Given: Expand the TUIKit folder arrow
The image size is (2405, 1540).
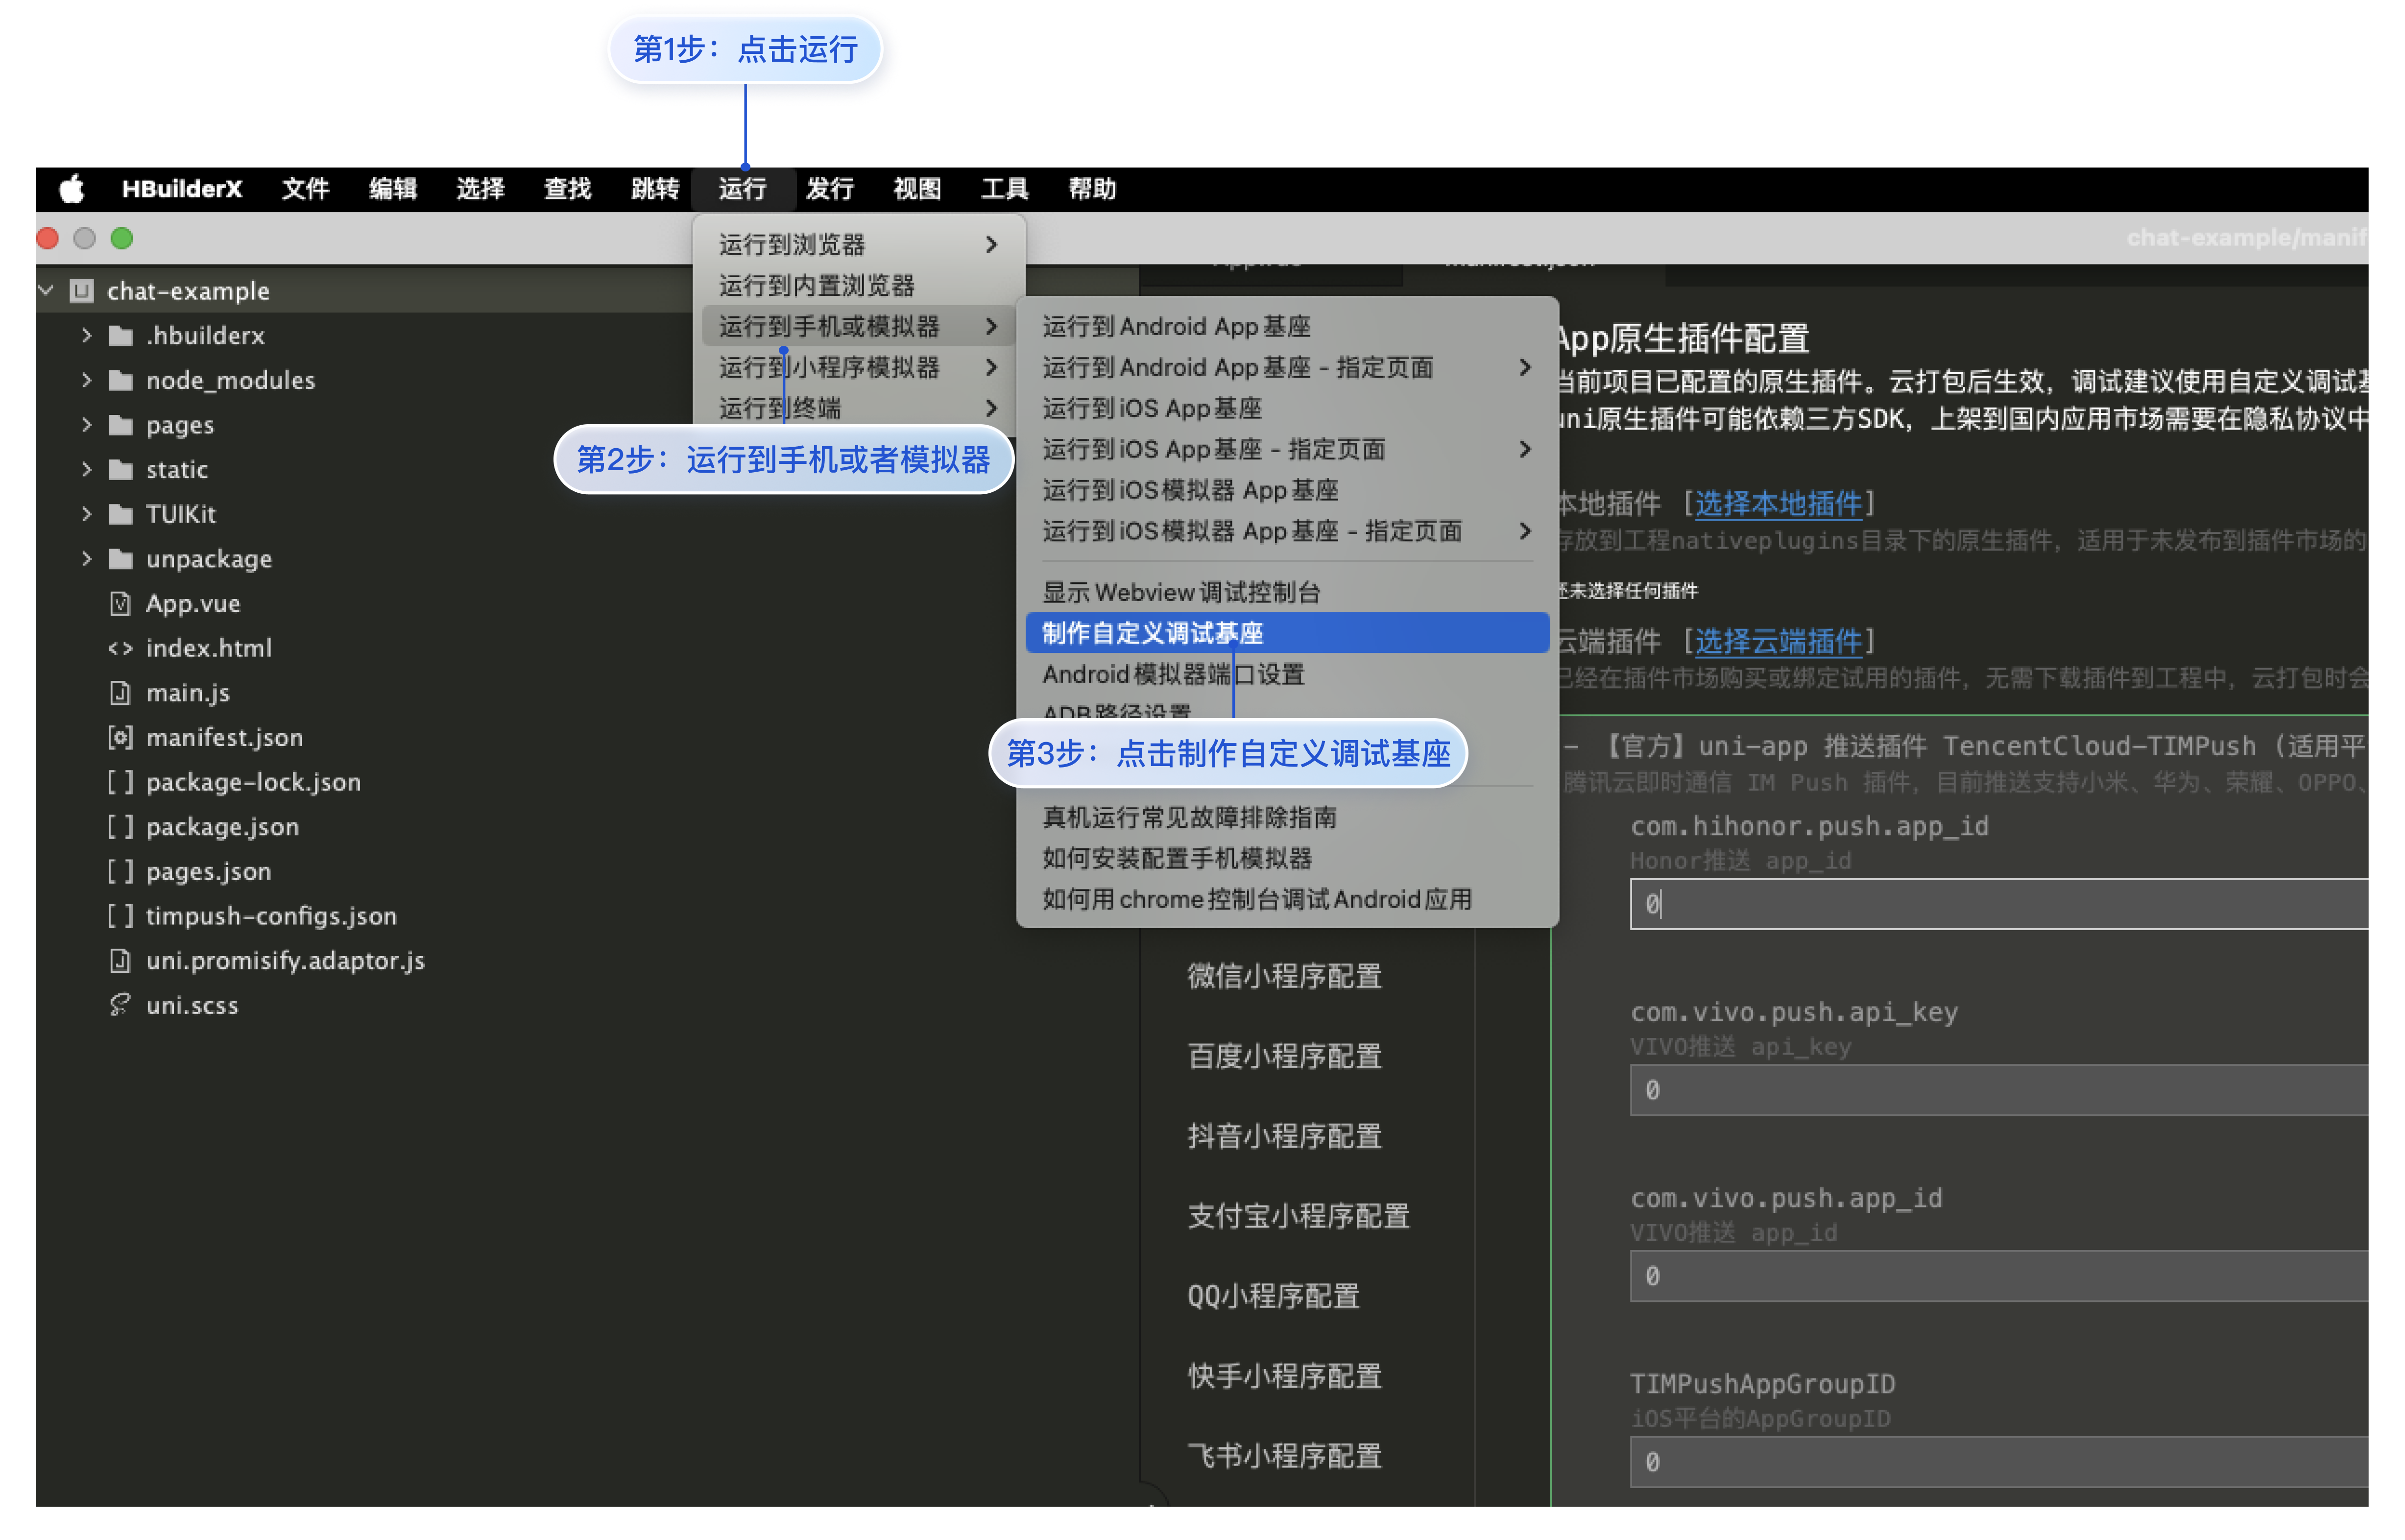Looking at the screenshot, I should (x=87, y=514).
